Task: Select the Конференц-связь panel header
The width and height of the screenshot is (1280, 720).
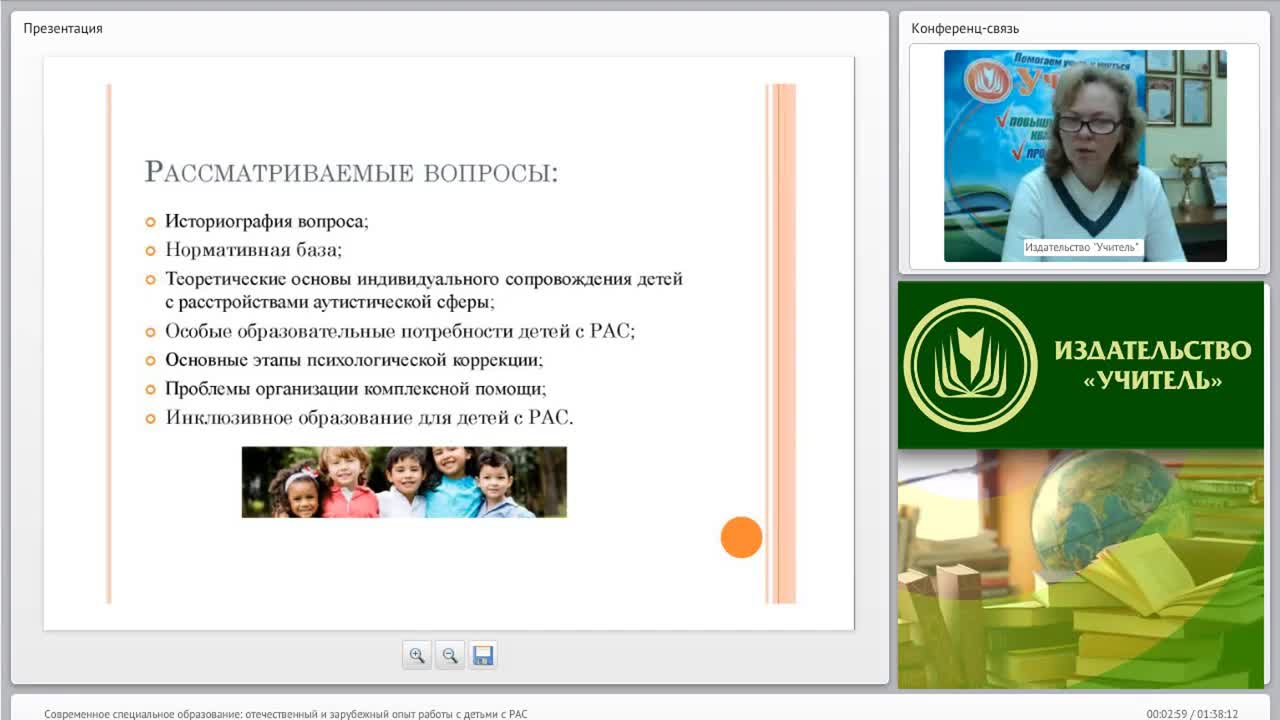Action: [x=965, y=28]
